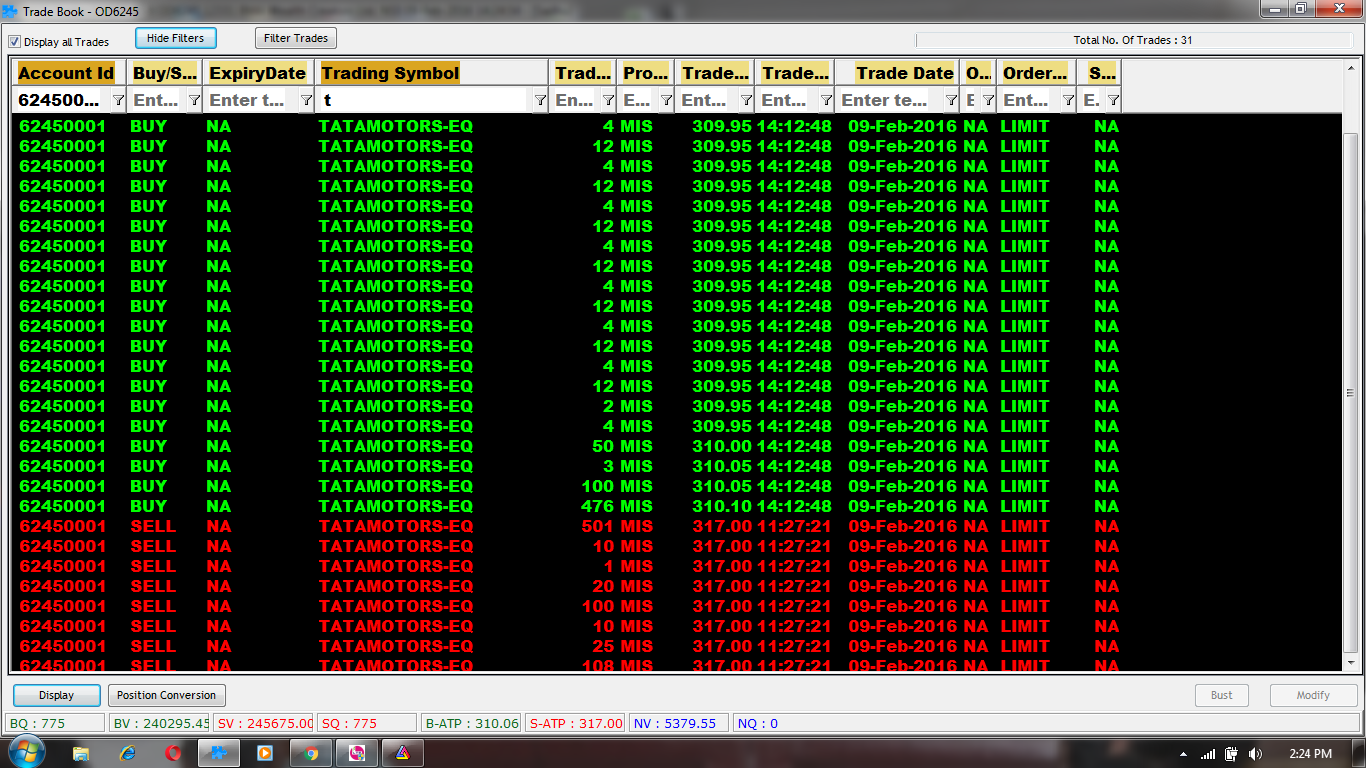Sort by the Pro... column header
The image size is (1366, 768).
[646, 73]
